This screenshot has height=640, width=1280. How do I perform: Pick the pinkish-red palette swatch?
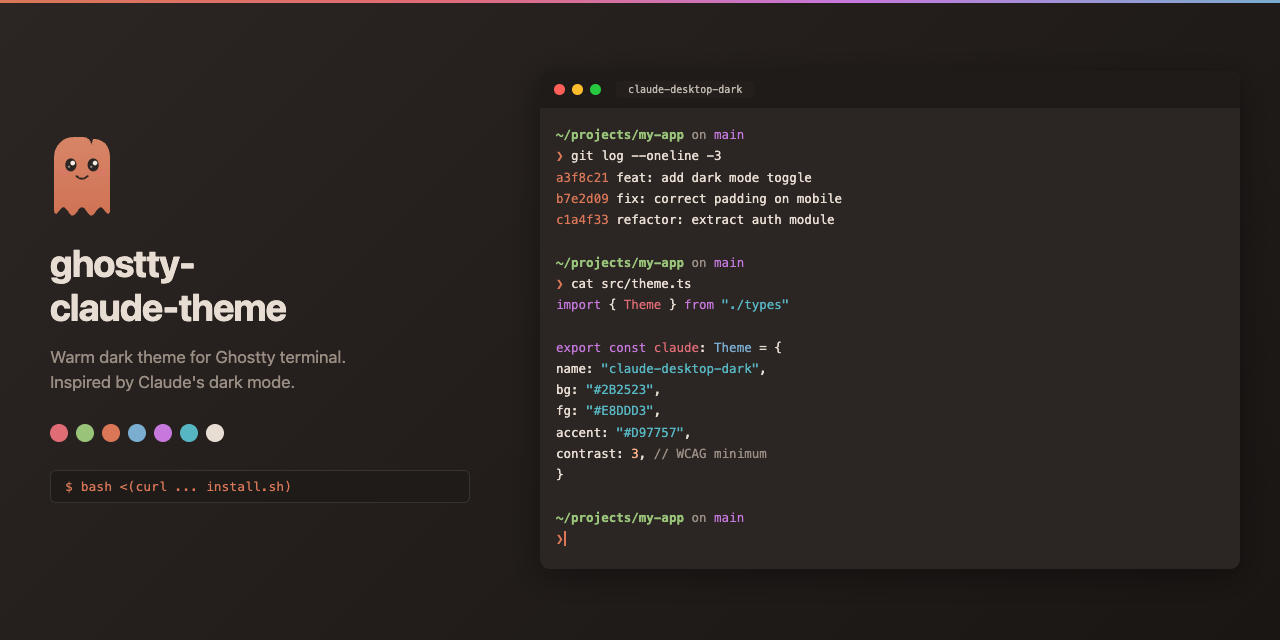(x=59, y=433)
